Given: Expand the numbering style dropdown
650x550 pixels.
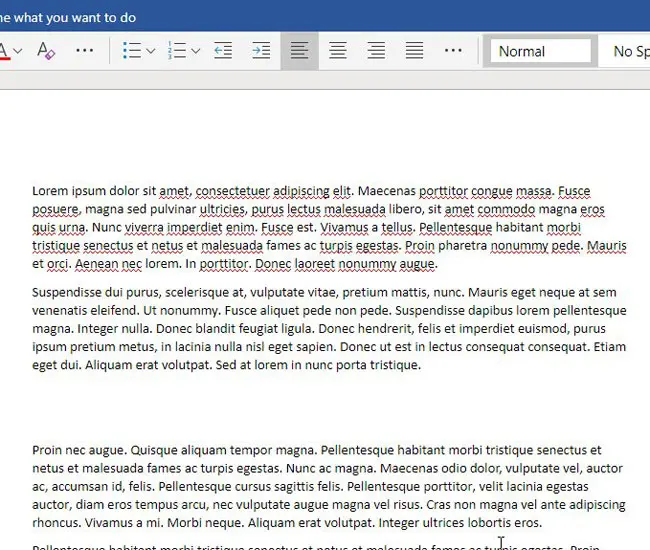Looking at the screenshot, I should (x=196, y=51).
